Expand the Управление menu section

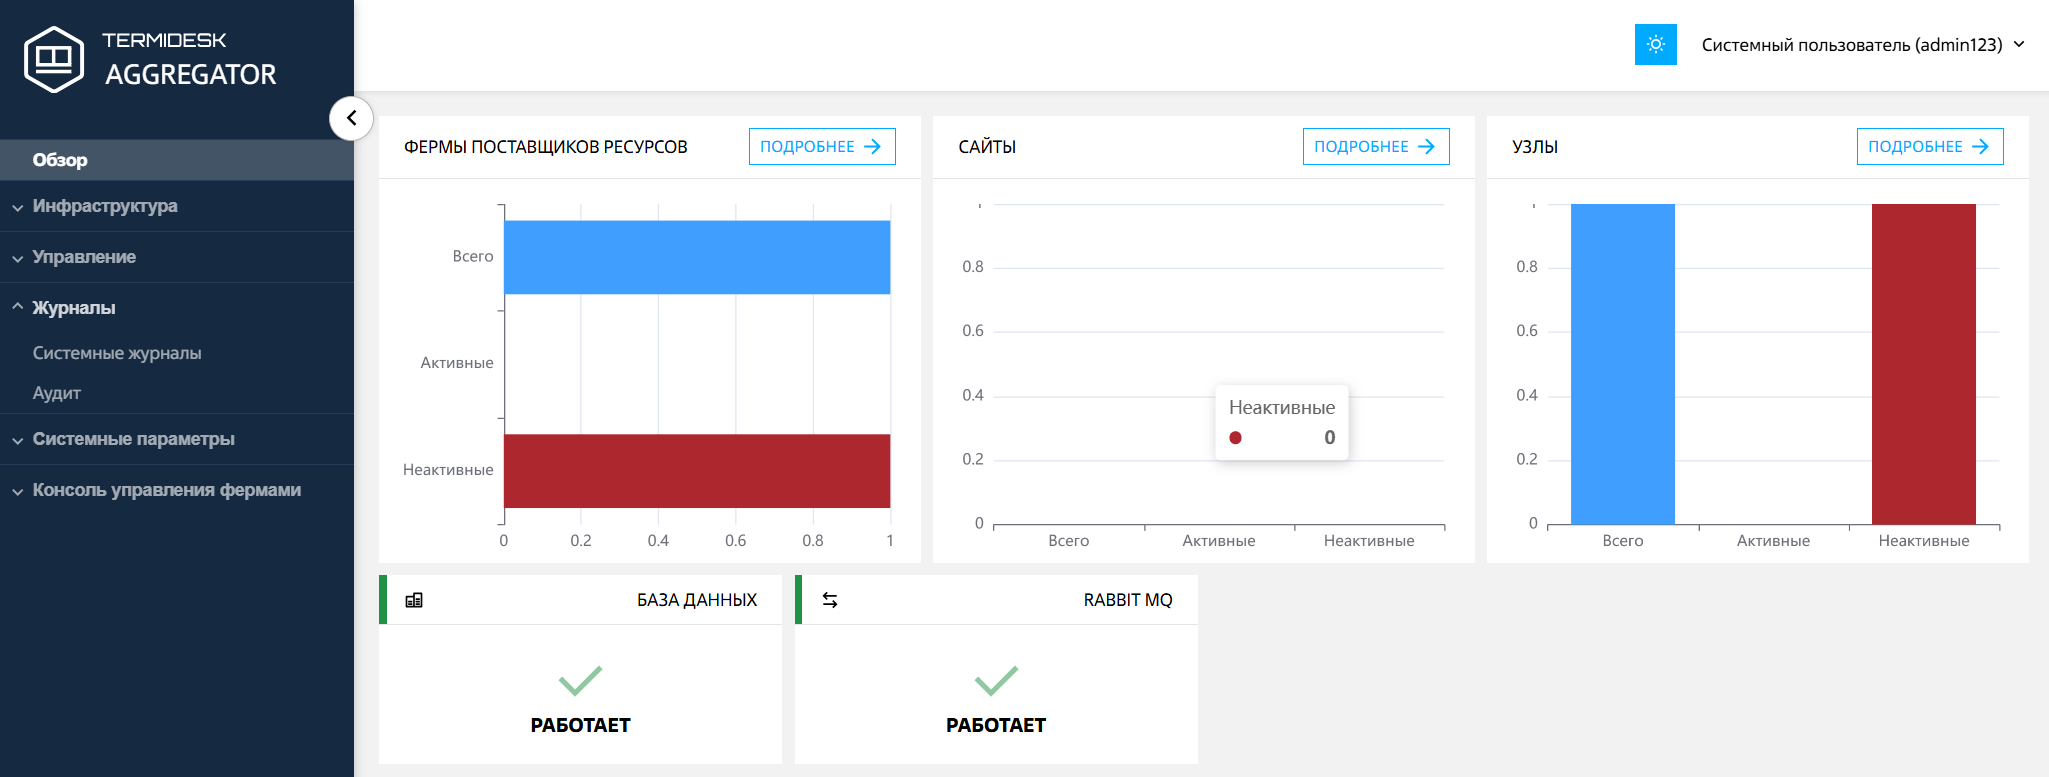(x=84, y=257)
